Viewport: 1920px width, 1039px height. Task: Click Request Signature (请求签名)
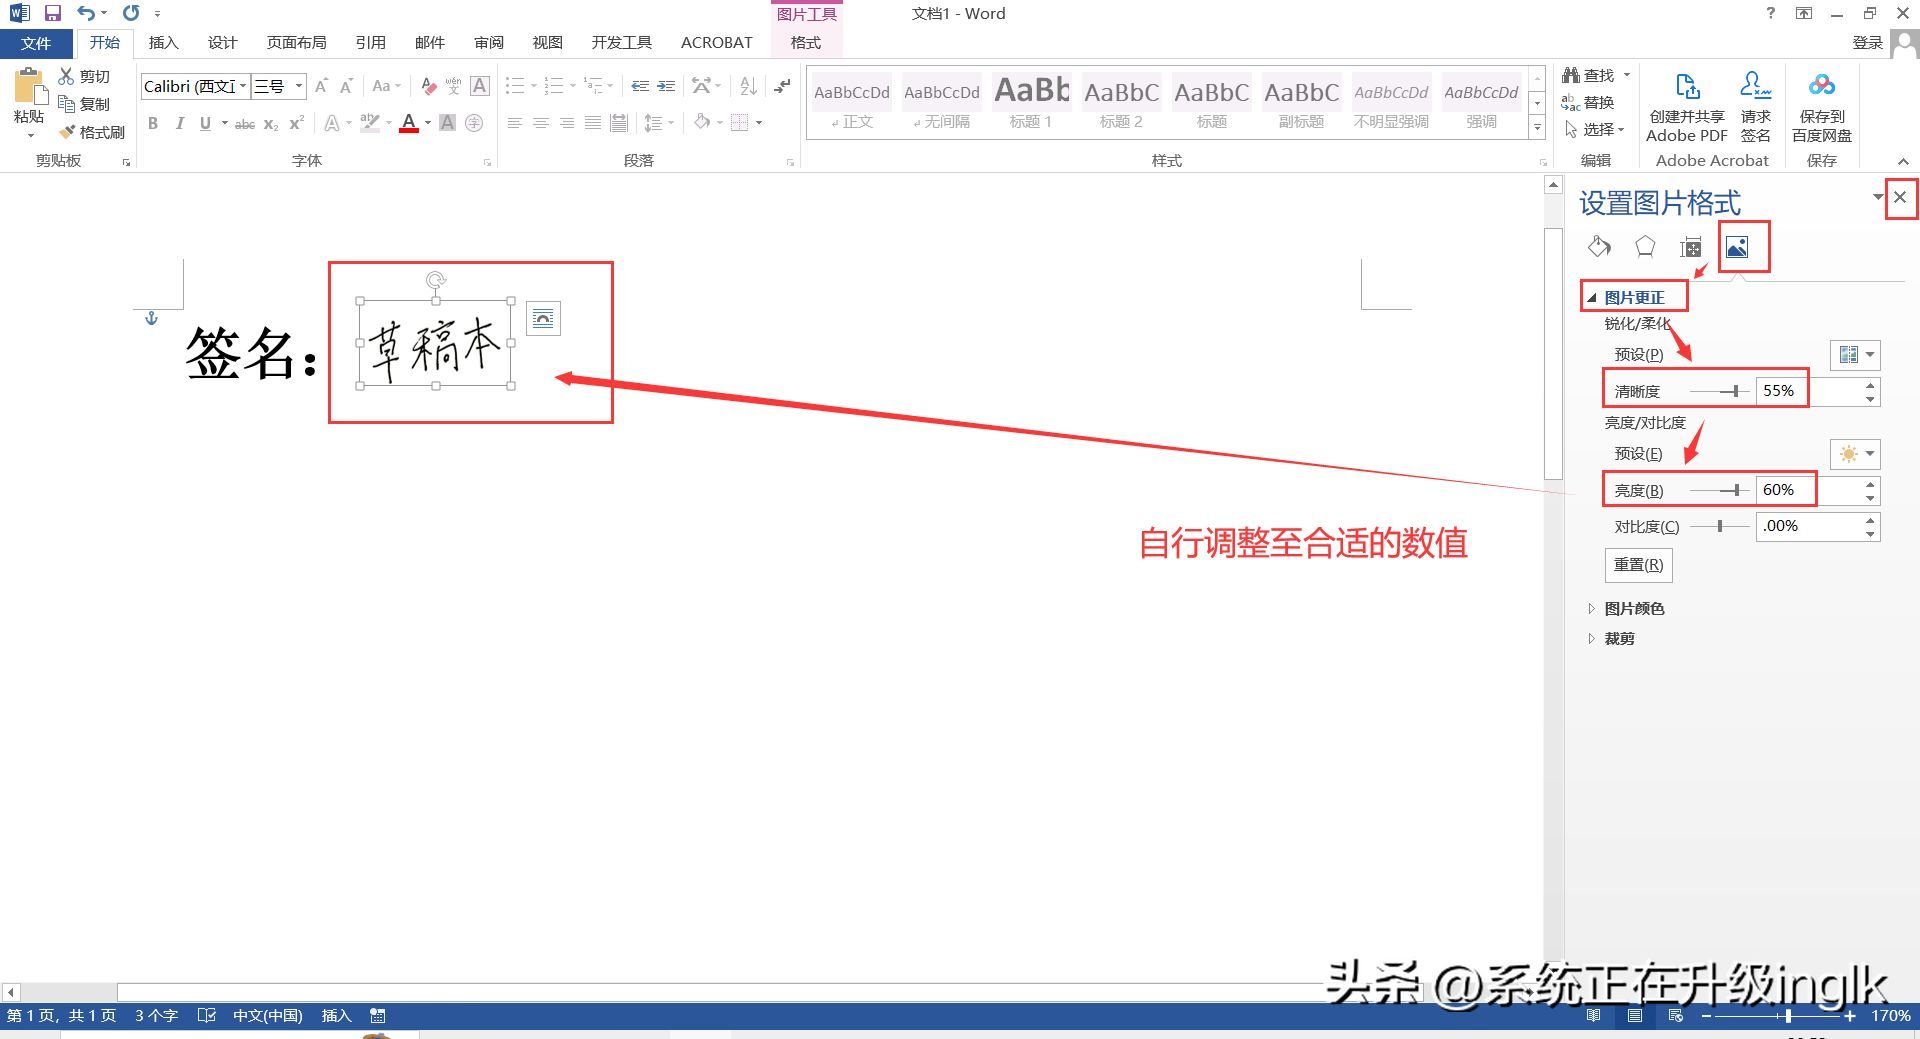coord(1755,106)
